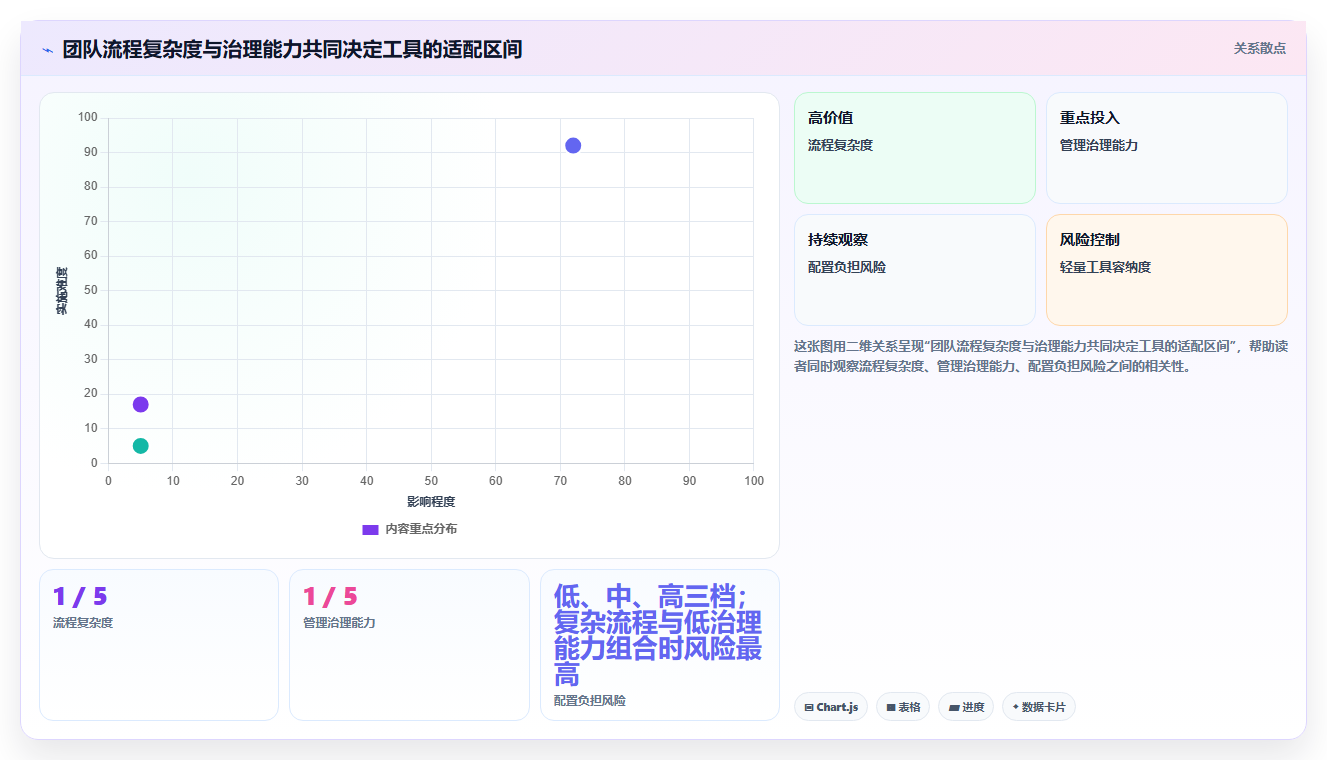This screenshot has width=1327, height=760.
Task: Click the 1 / 5 流程复杂度 stat card
Action: pos(159,645)
